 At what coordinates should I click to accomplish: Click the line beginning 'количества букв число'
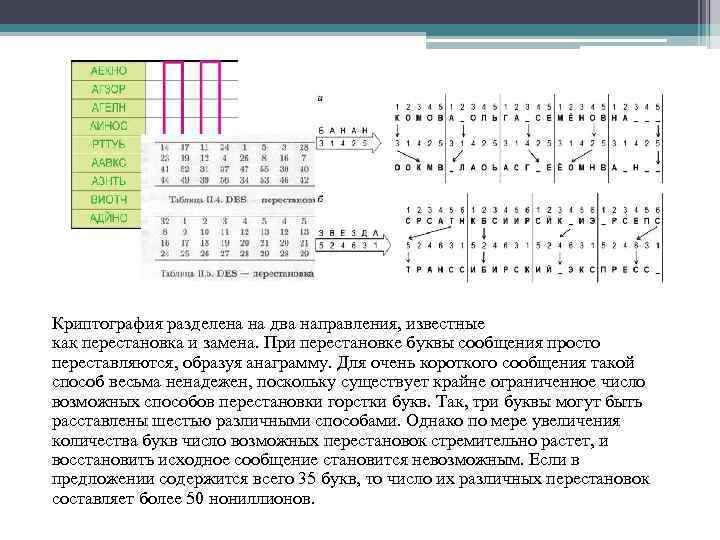pos(330,441)
